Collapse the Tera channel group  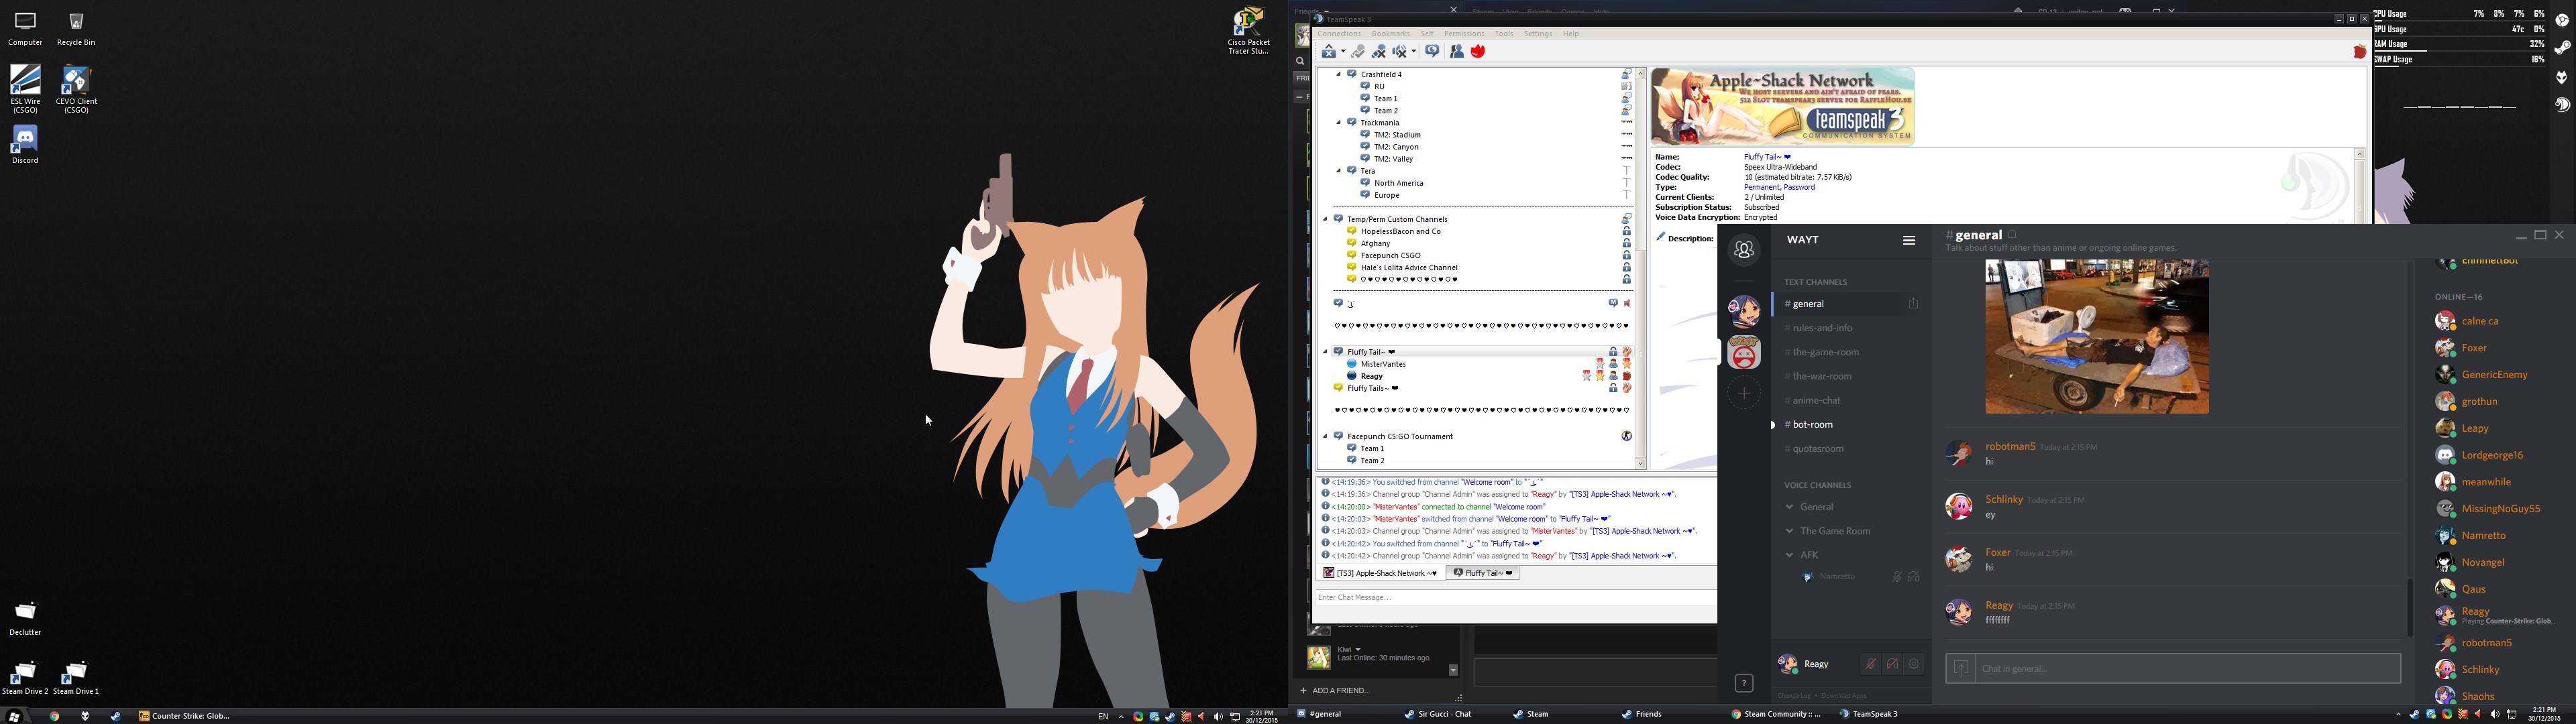pyautogui.click(x=1339, y=171)
